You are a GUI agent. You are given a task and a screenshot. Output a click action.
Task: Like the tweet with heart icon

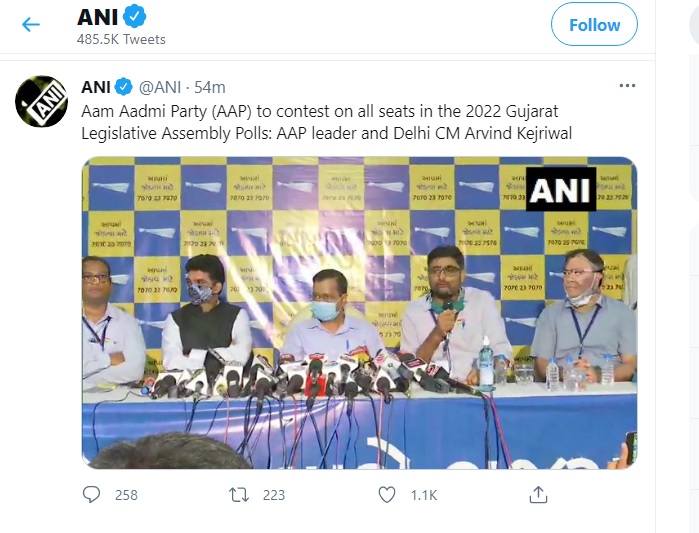(x=387, y=495)
